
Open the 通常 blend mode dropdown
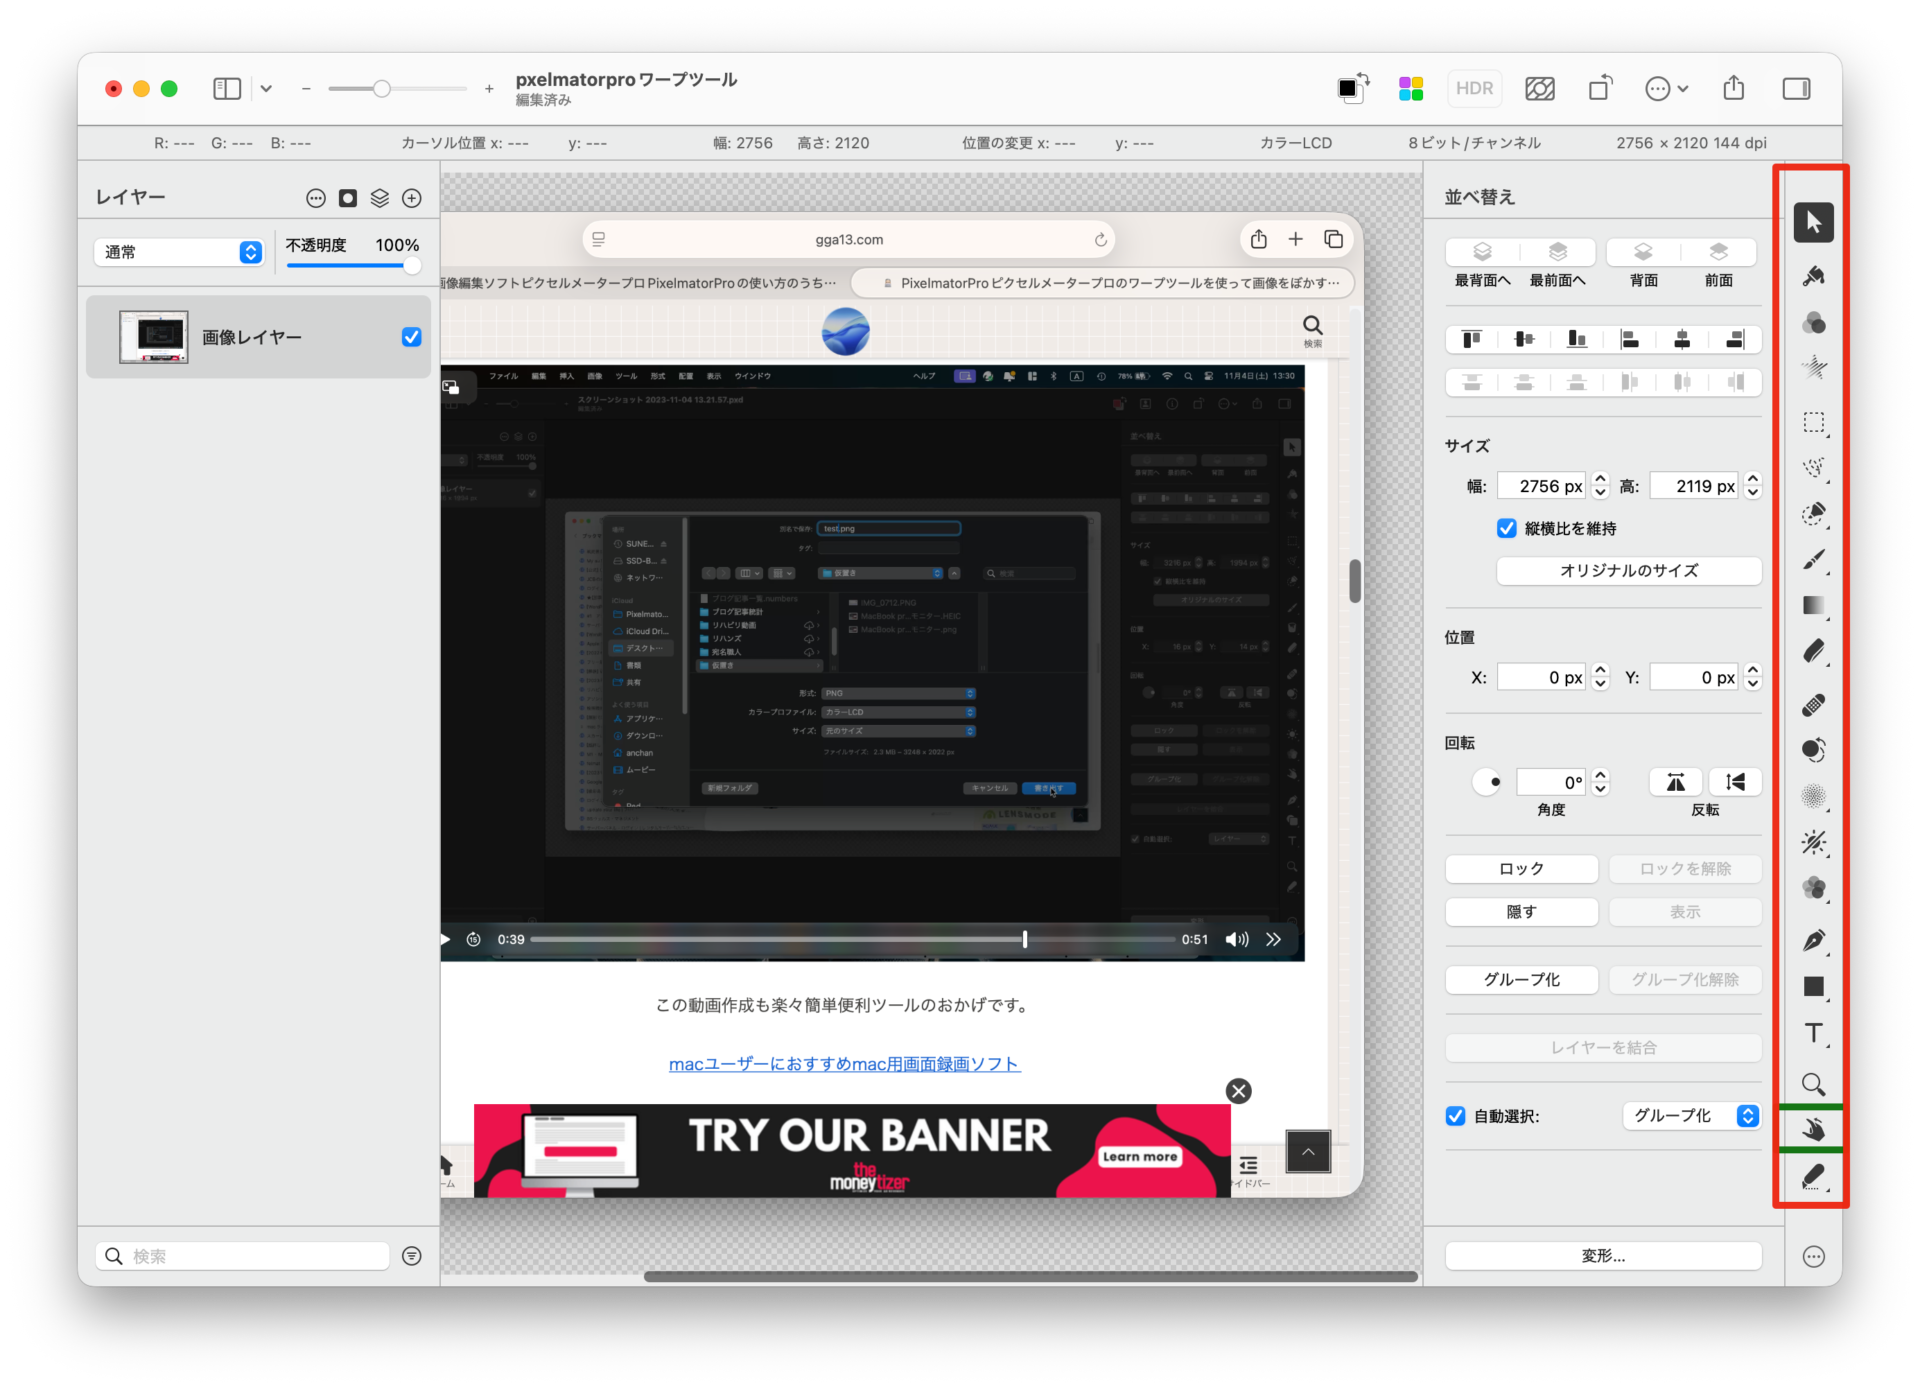click(179, 252)
